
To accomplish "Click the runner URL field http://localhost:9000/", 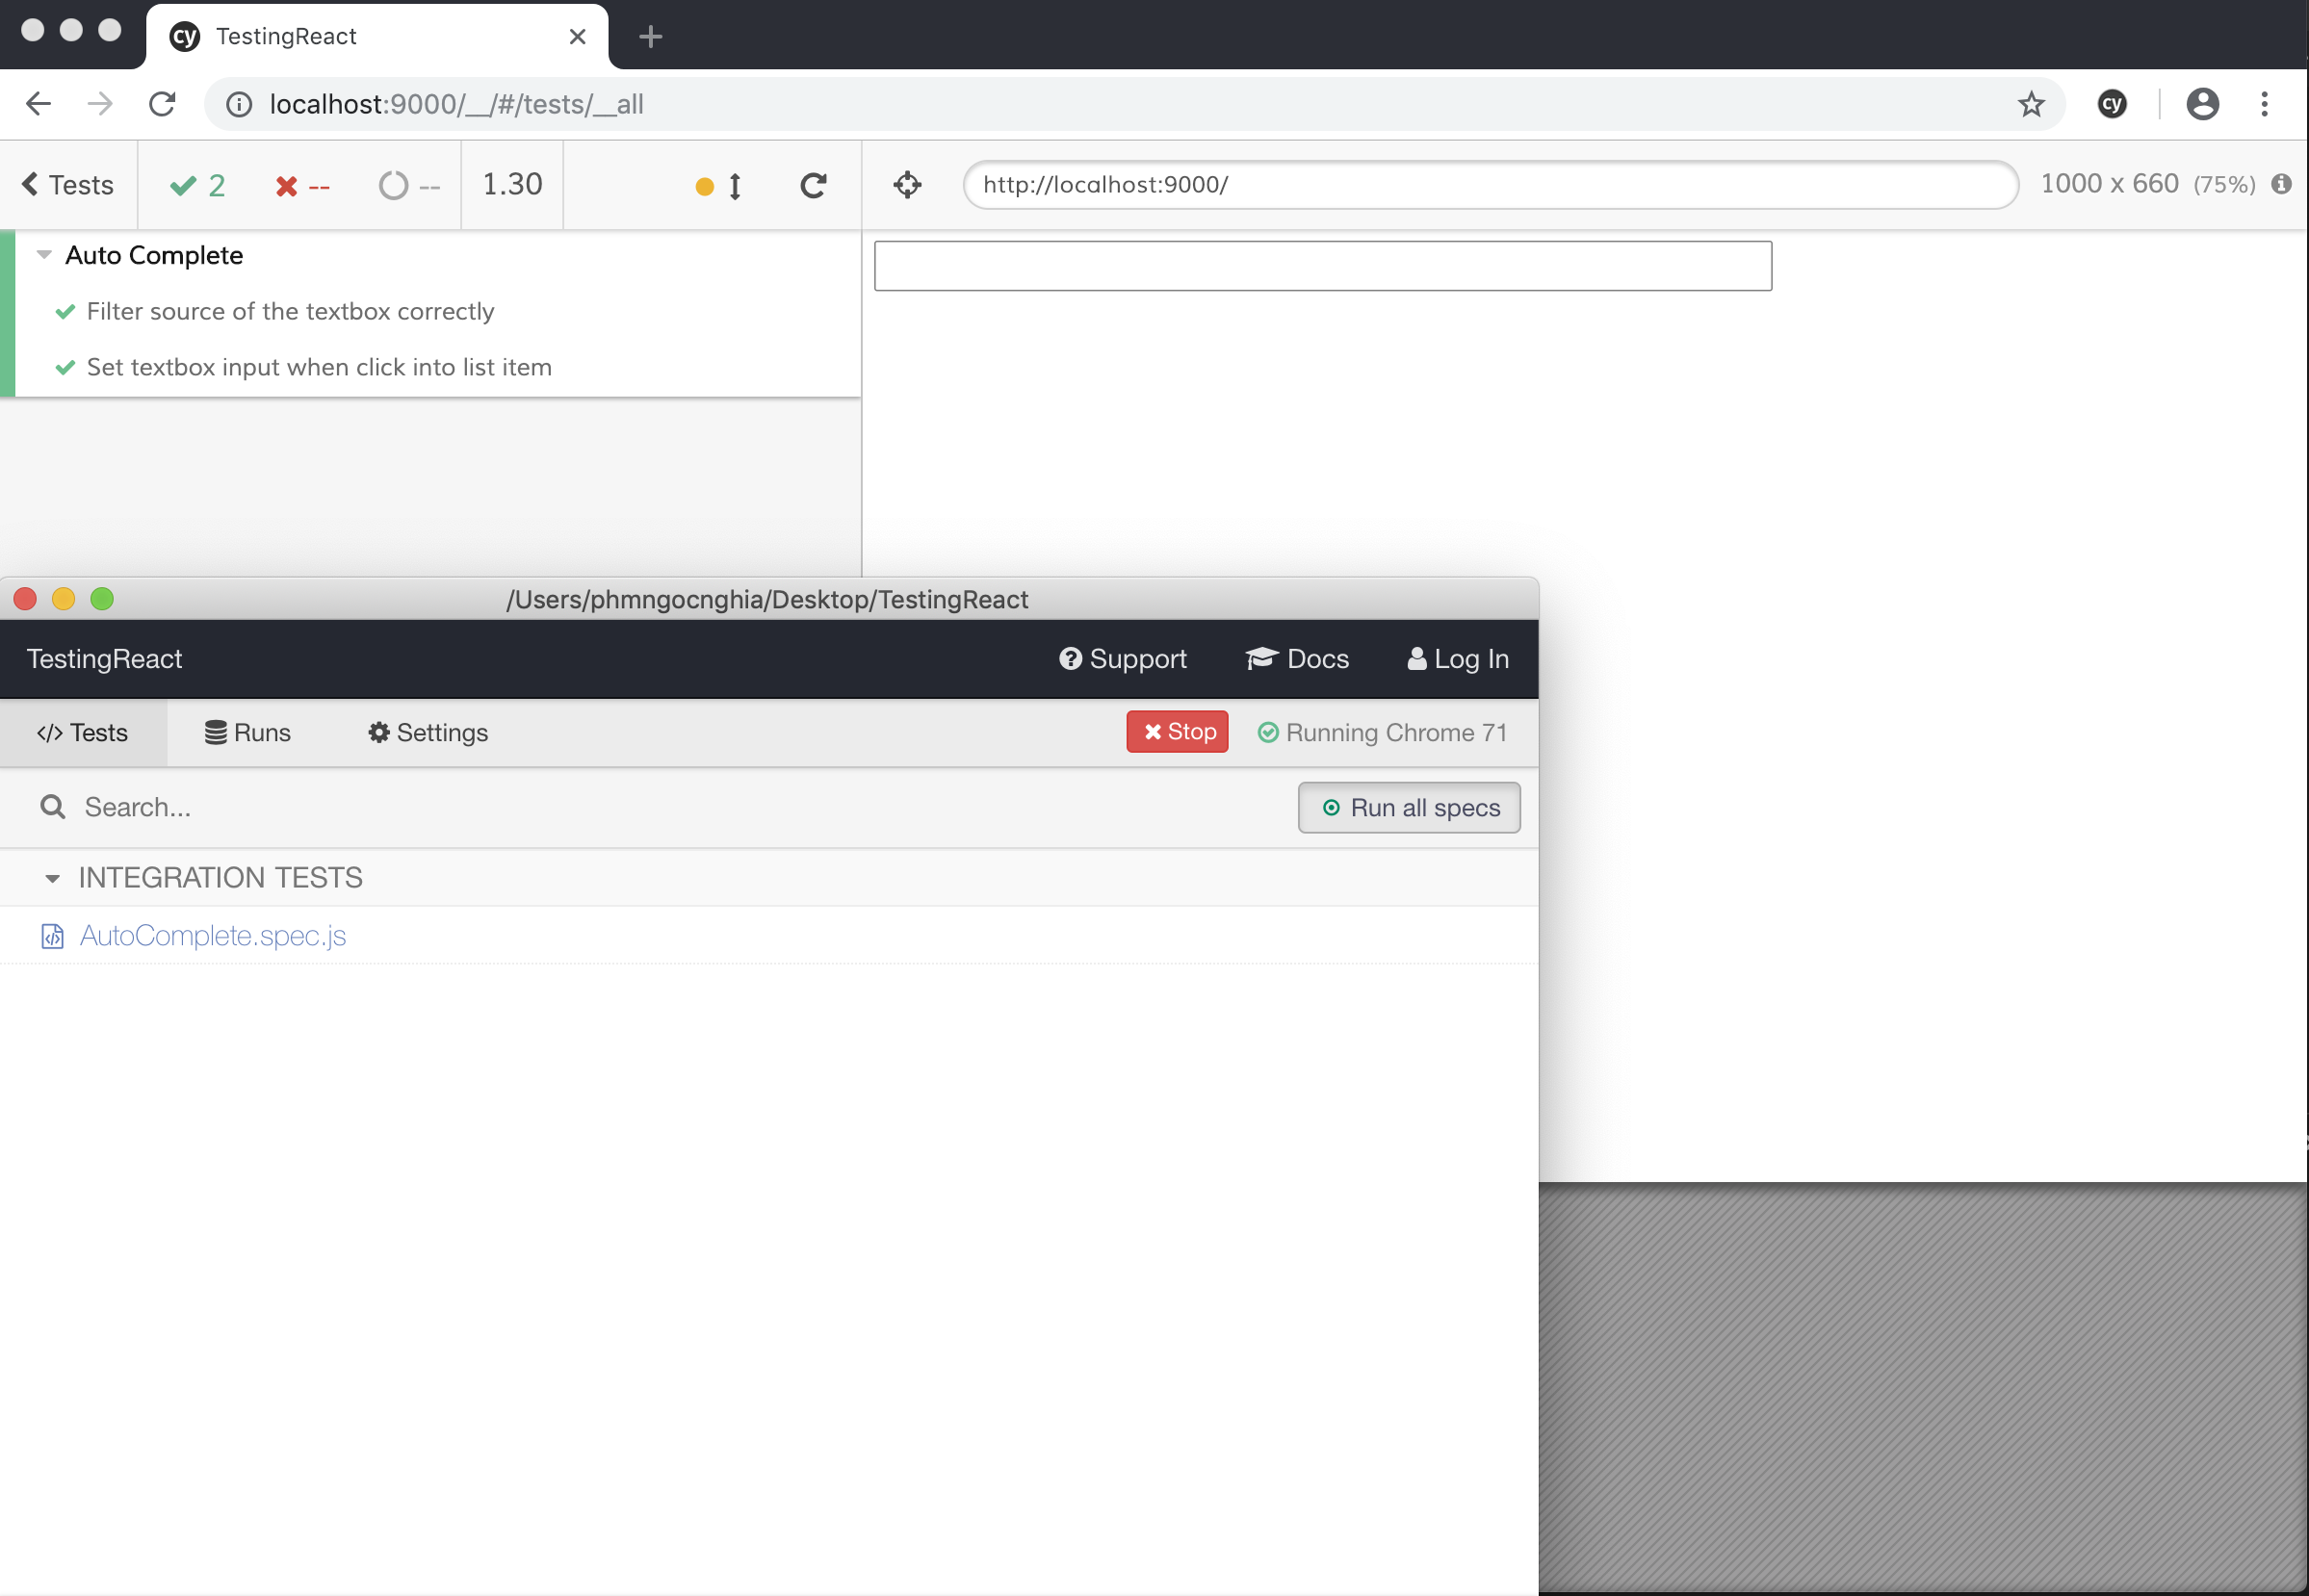I will pos(1490,185).
